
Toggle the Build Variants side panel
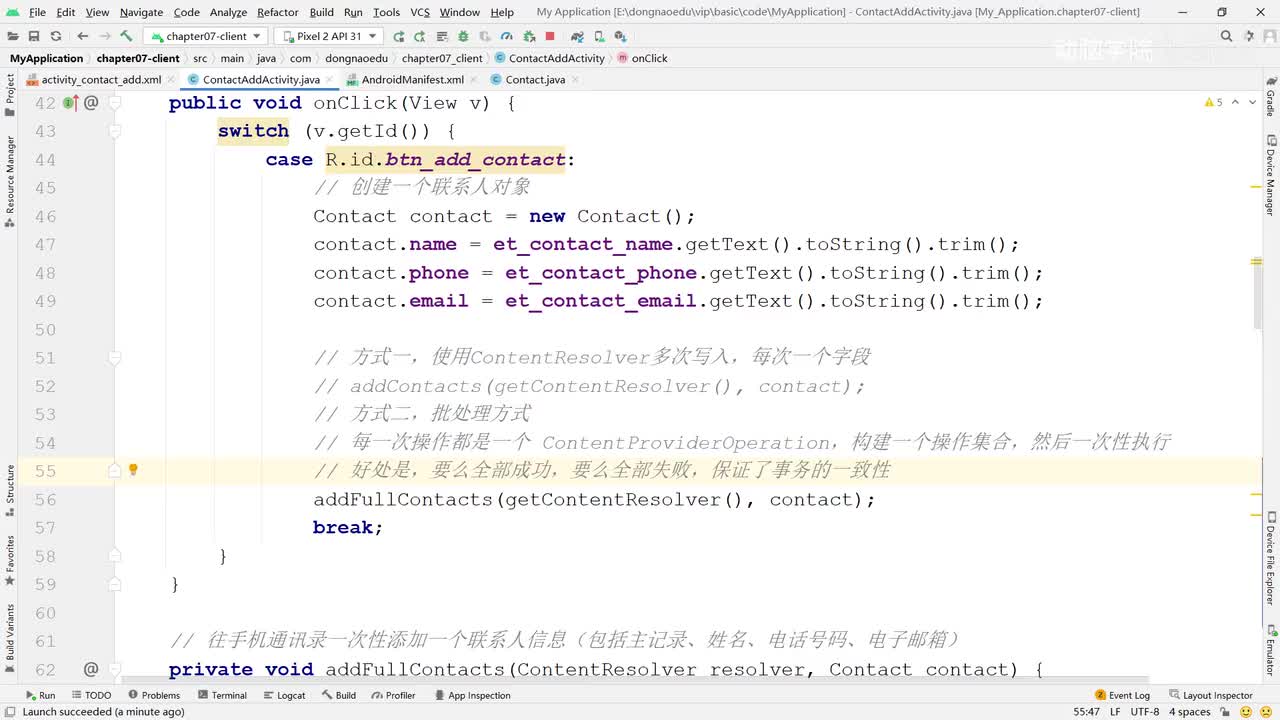tap(10, 638)
